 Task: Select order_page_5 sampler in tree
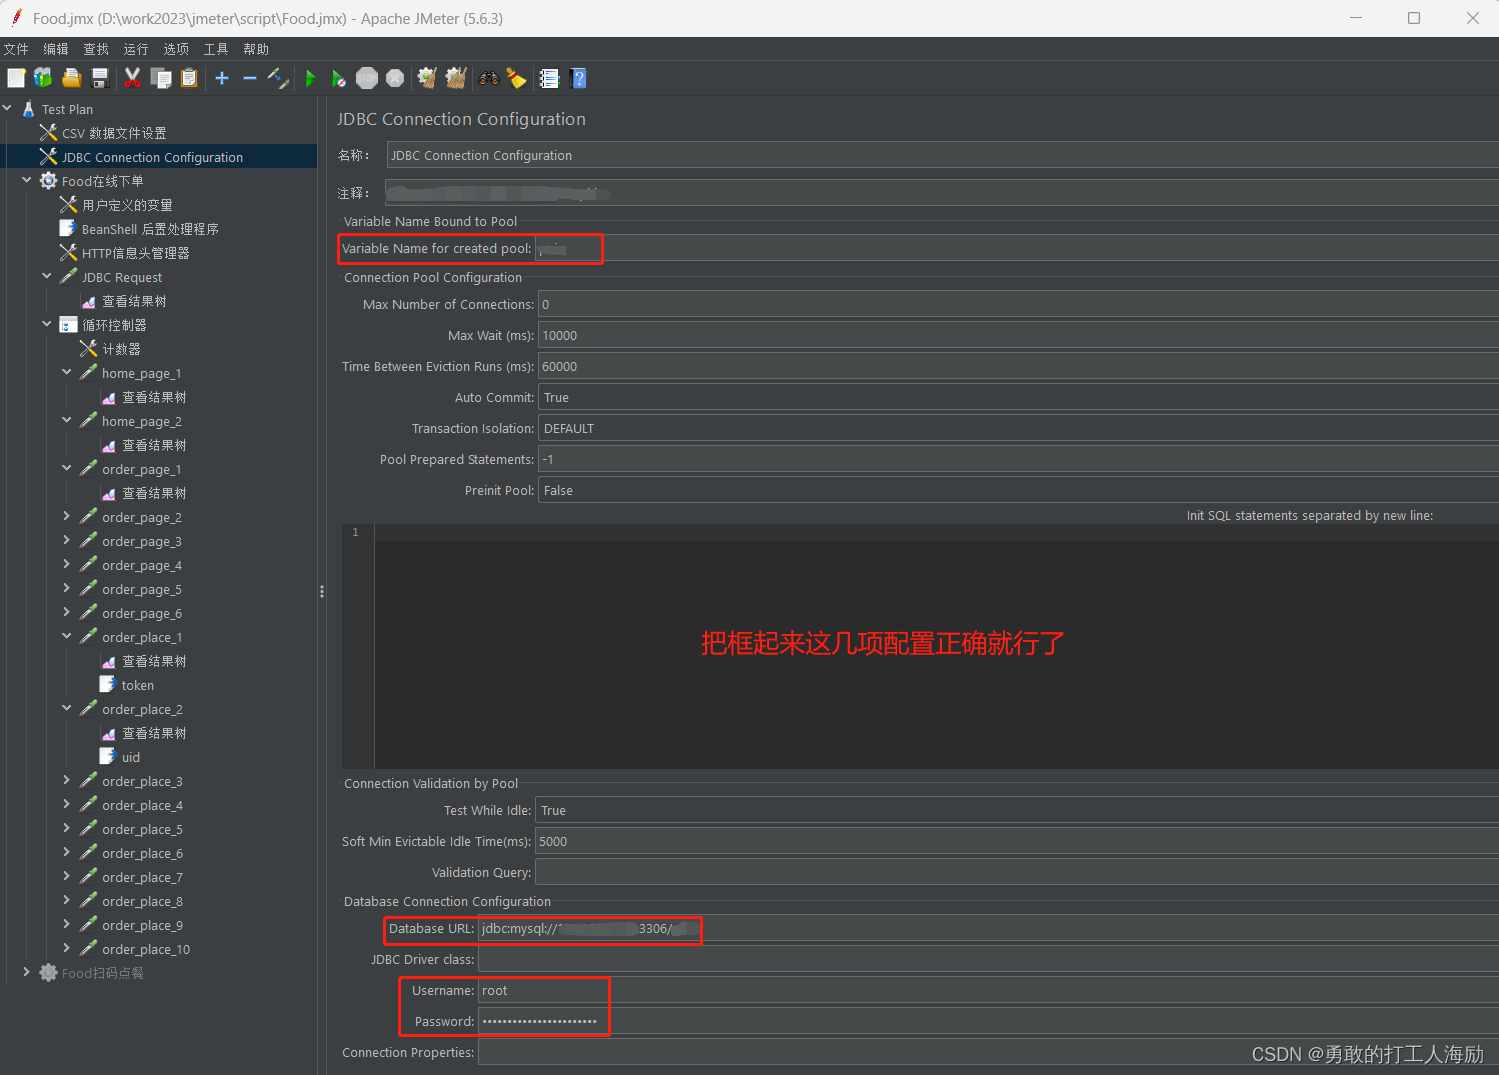(x=141, y=589)
